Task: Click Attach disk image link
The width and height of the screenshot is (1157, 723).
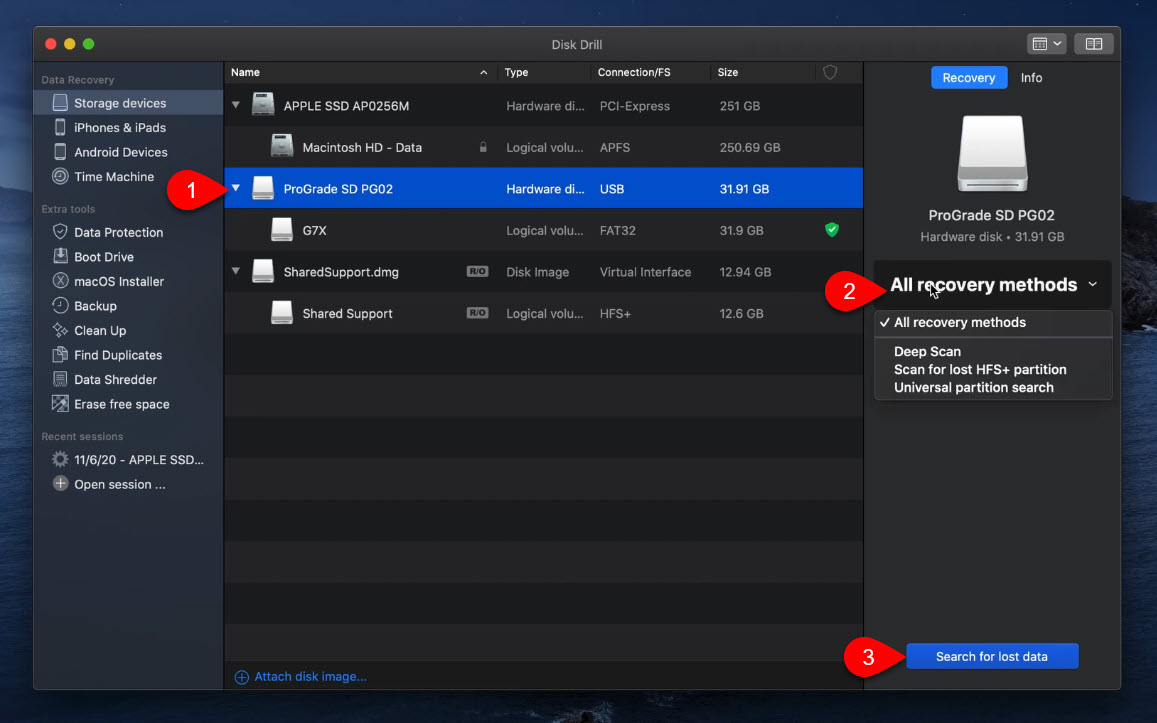Action: coord(300,677)
